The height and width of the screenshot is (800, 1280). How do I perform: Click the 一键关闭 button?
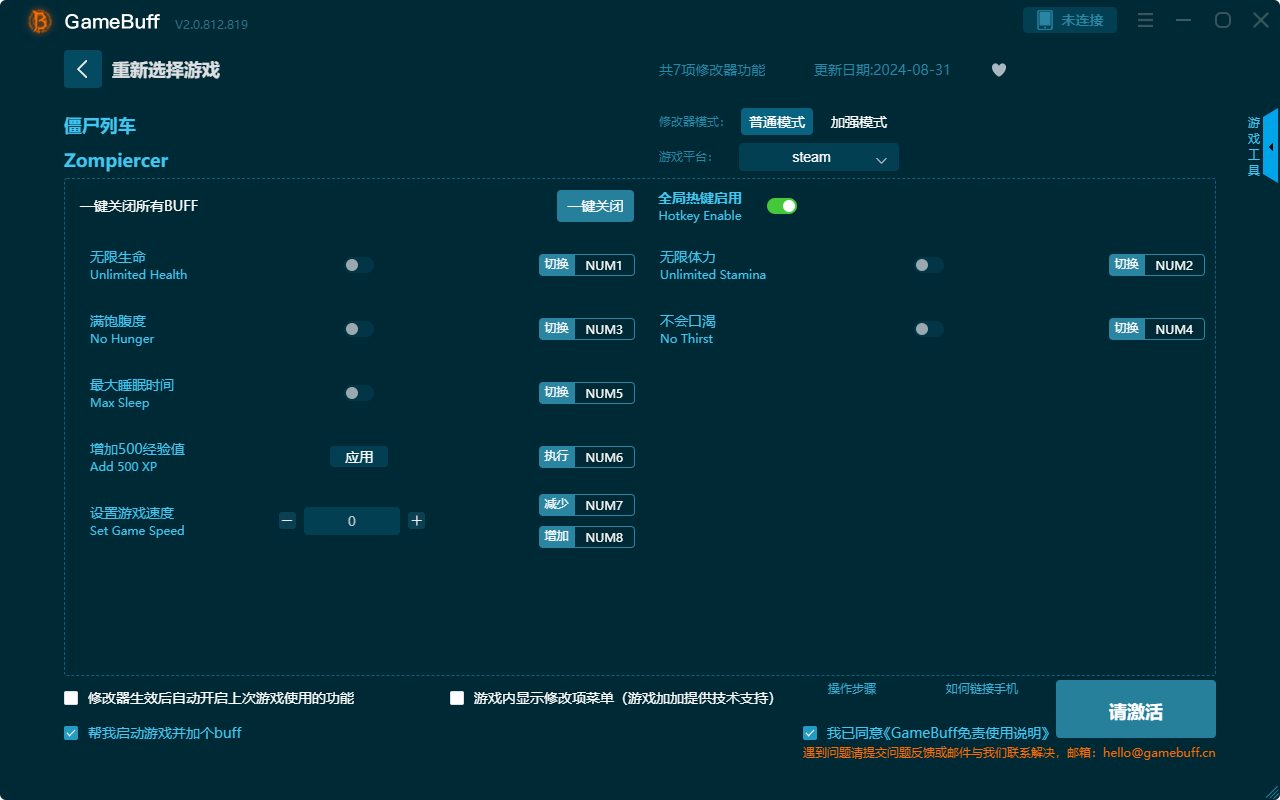(x=595, y=205)
